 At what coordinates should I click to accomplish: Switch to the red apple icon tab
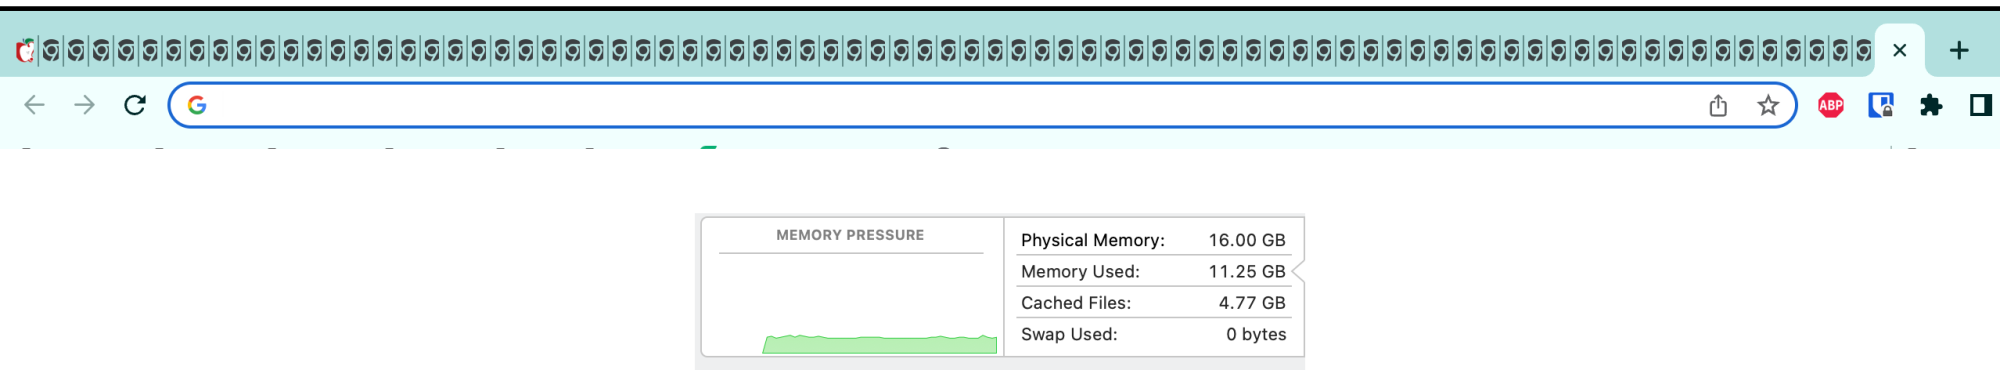pos(26,50)
